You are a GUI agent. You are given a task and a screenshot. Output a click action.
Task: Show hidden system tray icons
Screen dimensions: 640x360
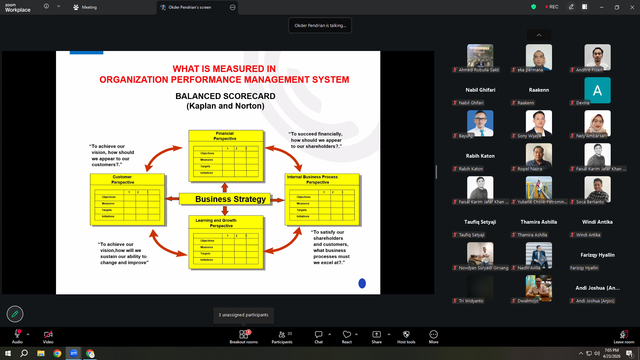pos(580,353)
